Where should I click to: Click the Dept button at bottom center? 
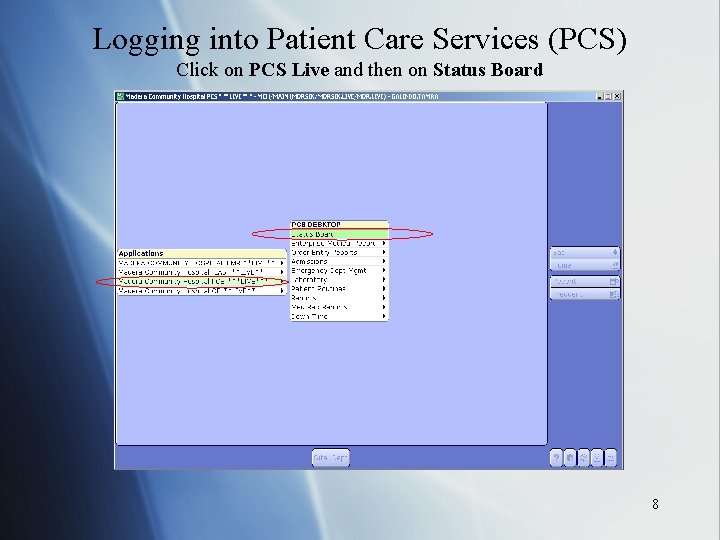coord(331,458)
